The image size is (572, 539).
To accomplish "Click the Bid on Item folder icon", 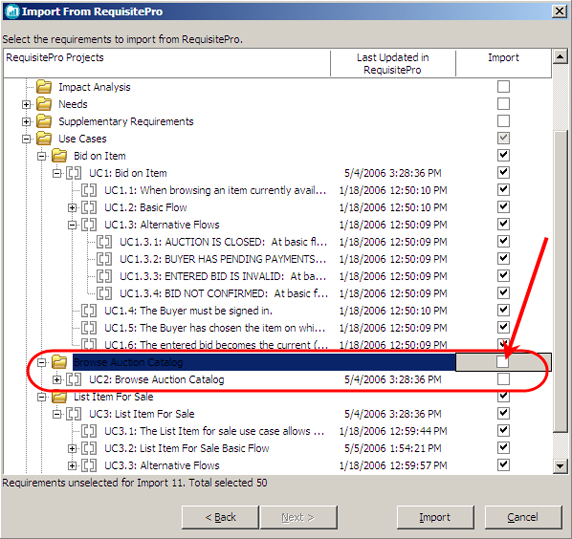I will click(x=59, y=156).
